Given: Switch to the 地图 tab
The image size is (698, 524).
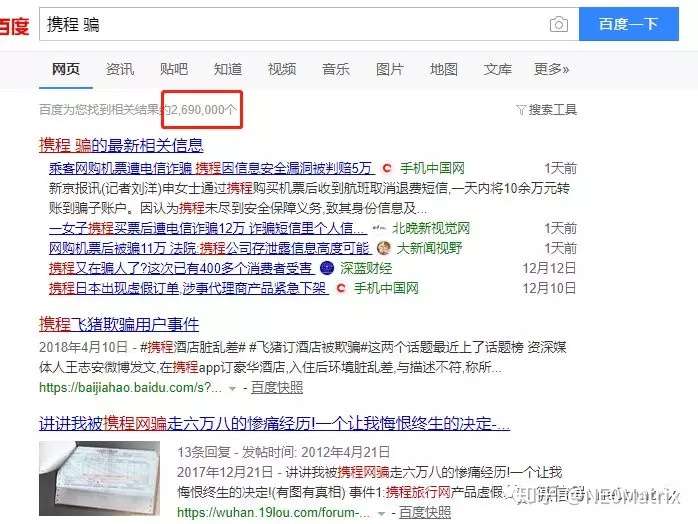Looking at the screenshot, I should (444, 69).
